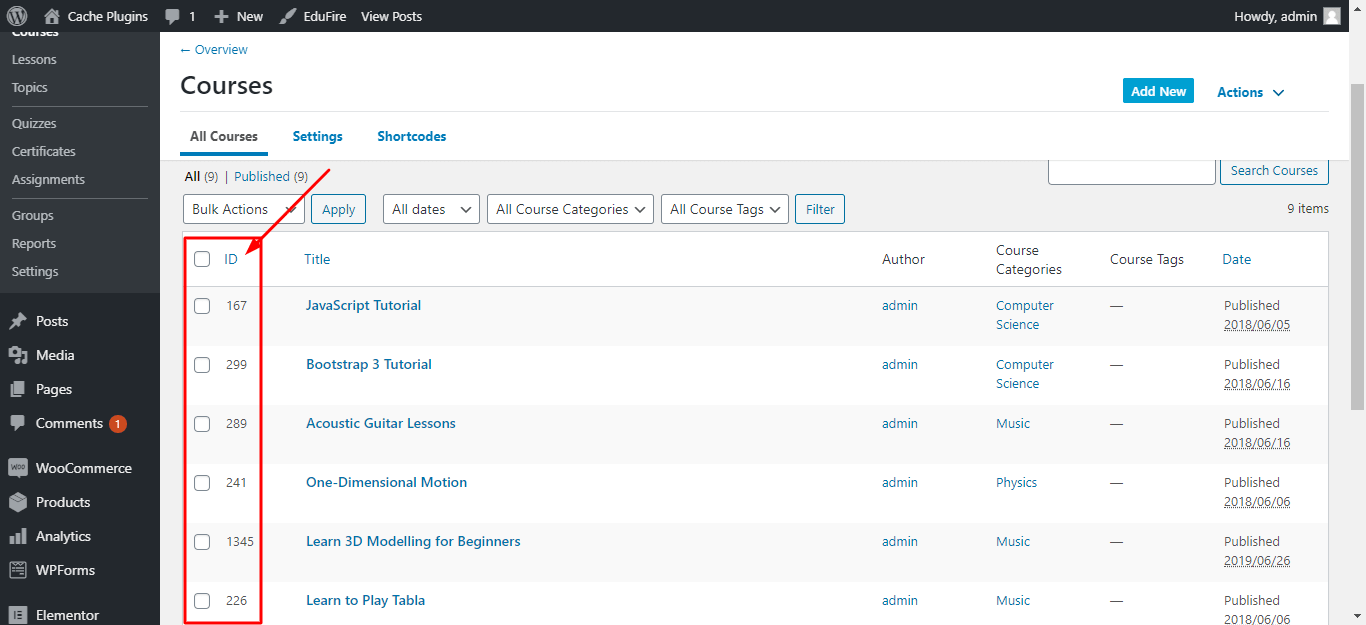Click the Comments bubble icon in sidebar

coord(18,424)
